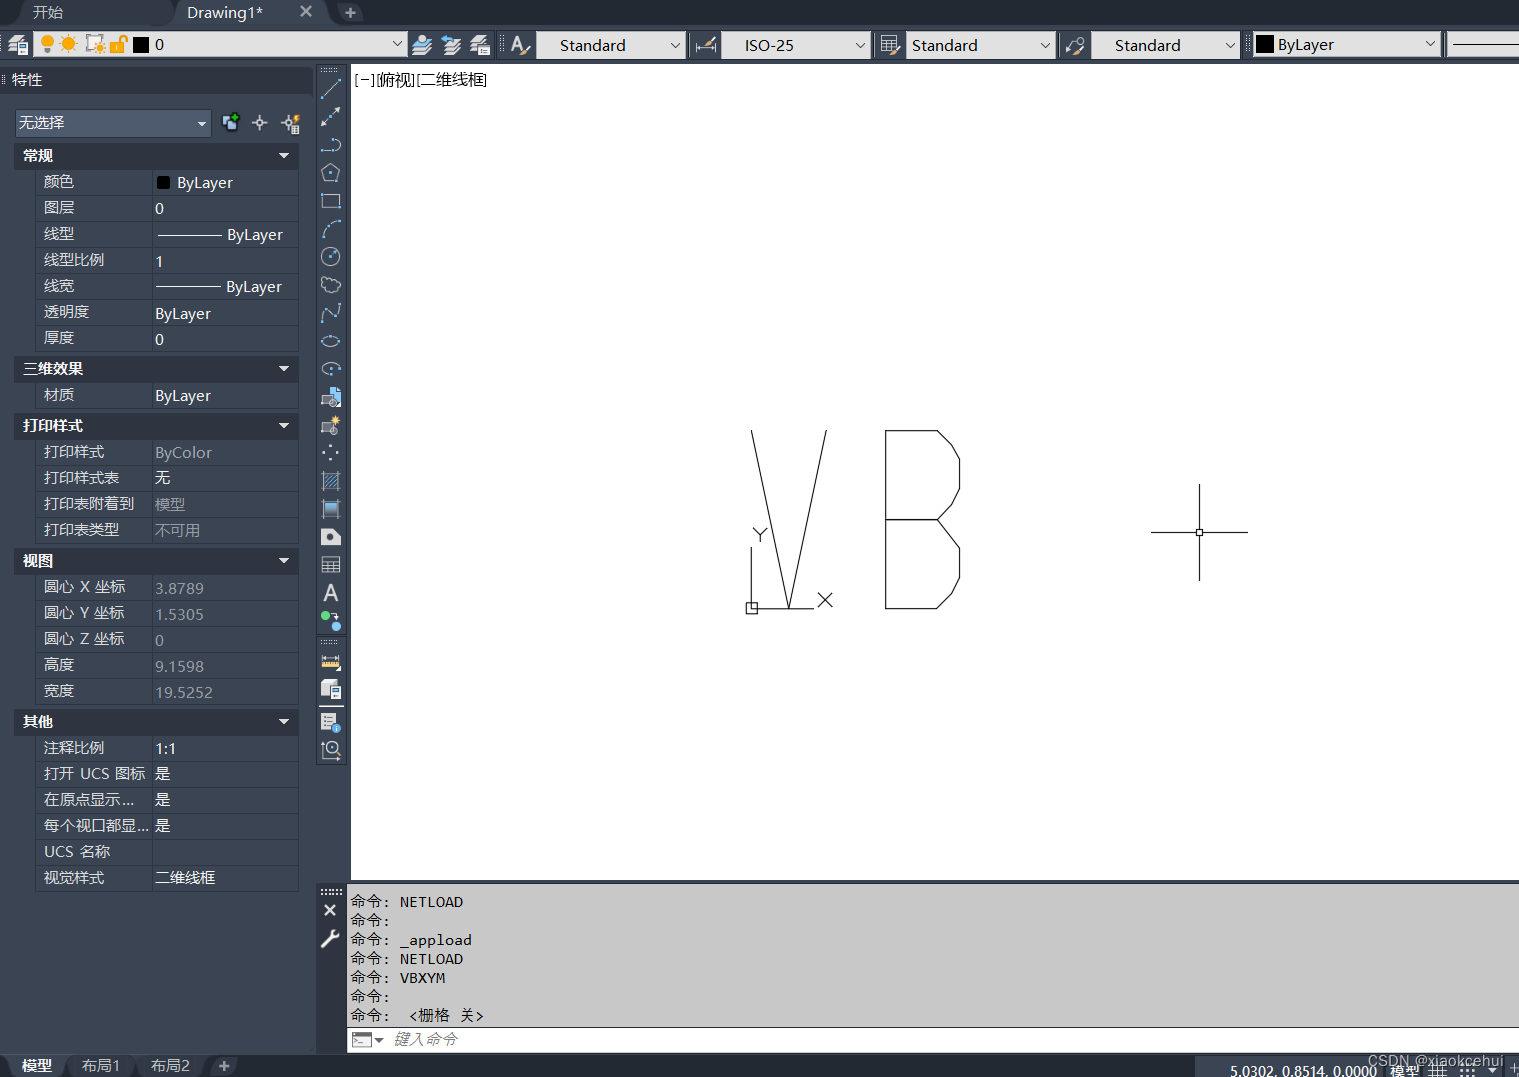Toggle layer 0 lock padlock icon
The image size is (1519, 1077).
point(118,44)
